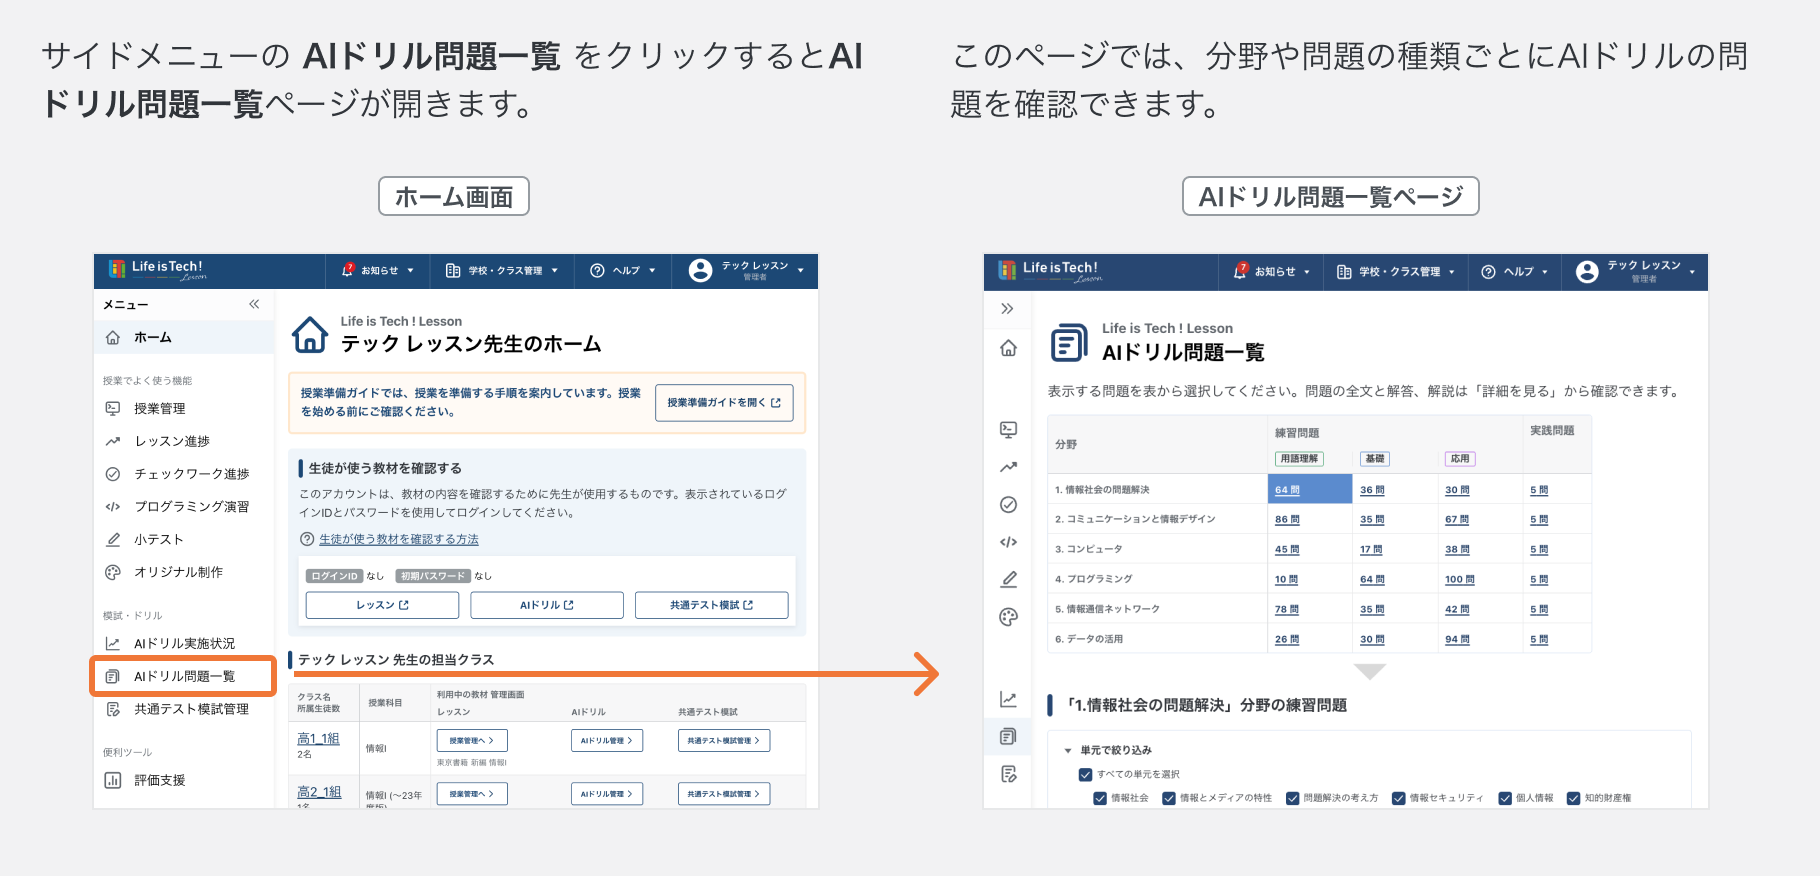Toggle the すべての単元を選択 checkbox
Image resolution: width=1820 pixels, height=876 pixels.
1085,774
